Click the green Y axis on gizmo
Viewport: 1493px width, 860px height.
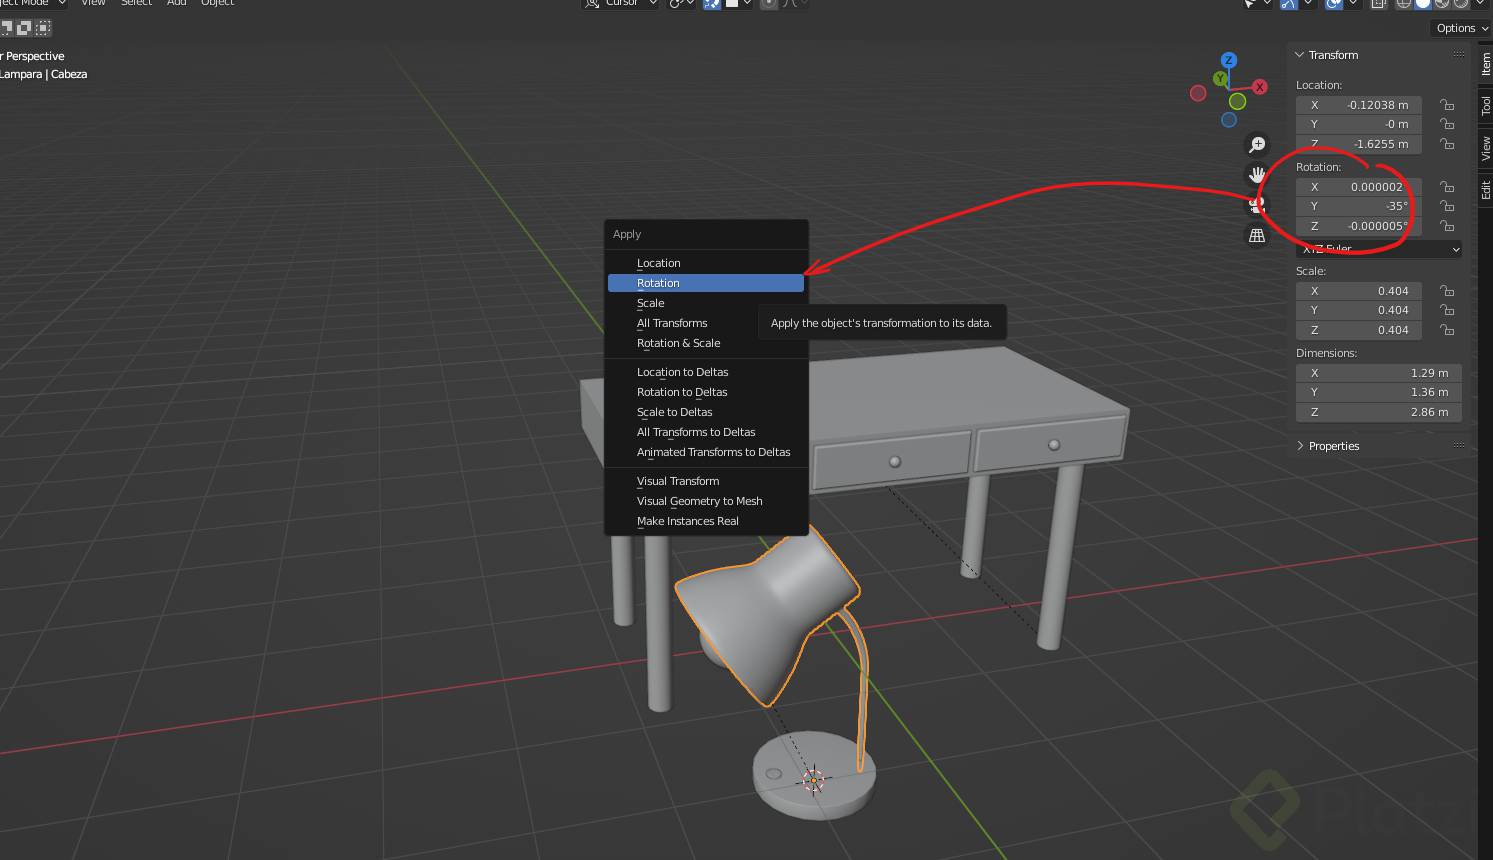coord(1220,78)
